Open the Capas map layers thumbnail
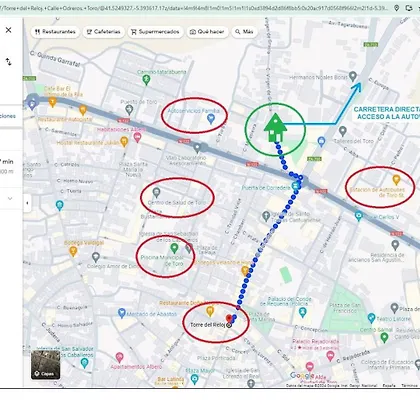This screenshot has width=420, height=420. pyautogui.click(x=46, y=365)
